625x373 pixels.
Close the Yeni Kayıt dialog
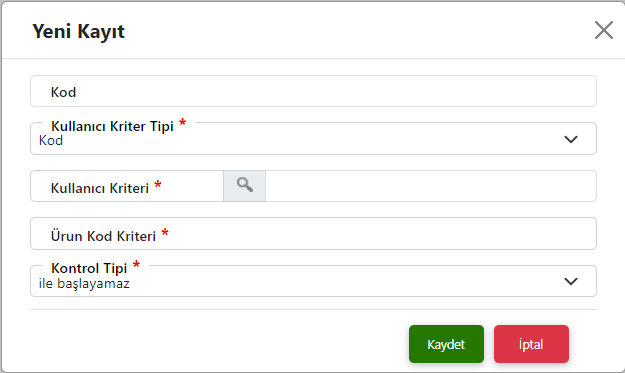pyautogui.click(x=603, y=30)
